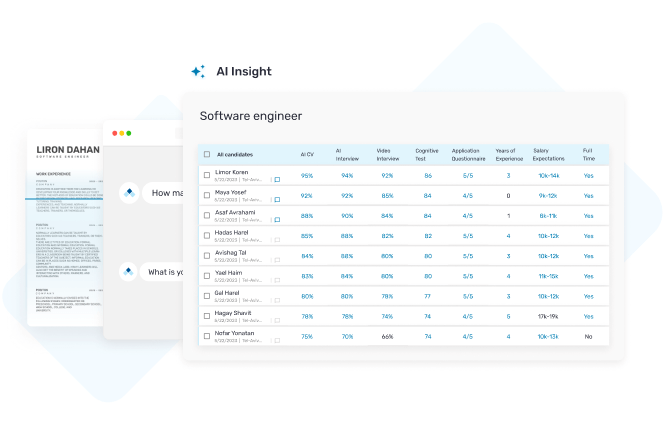Click Hadas Harel's cognitive test score 82

click(x=428, y=236)
